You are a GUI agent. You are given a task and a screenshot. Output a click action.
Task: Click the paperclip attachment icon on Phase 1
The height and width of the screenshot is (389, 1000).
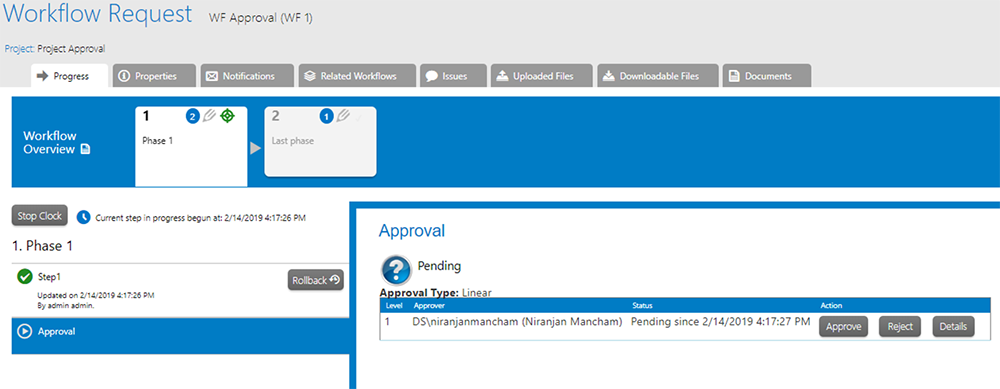coord(209,116)
